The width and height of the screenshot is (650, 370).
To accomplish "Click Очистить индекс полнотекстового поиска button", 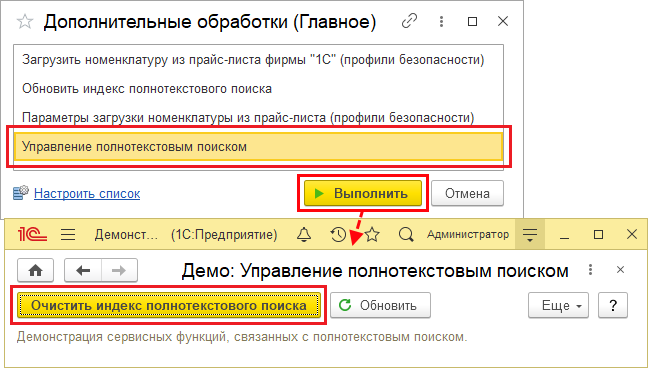I will click(x=169, y=305).
